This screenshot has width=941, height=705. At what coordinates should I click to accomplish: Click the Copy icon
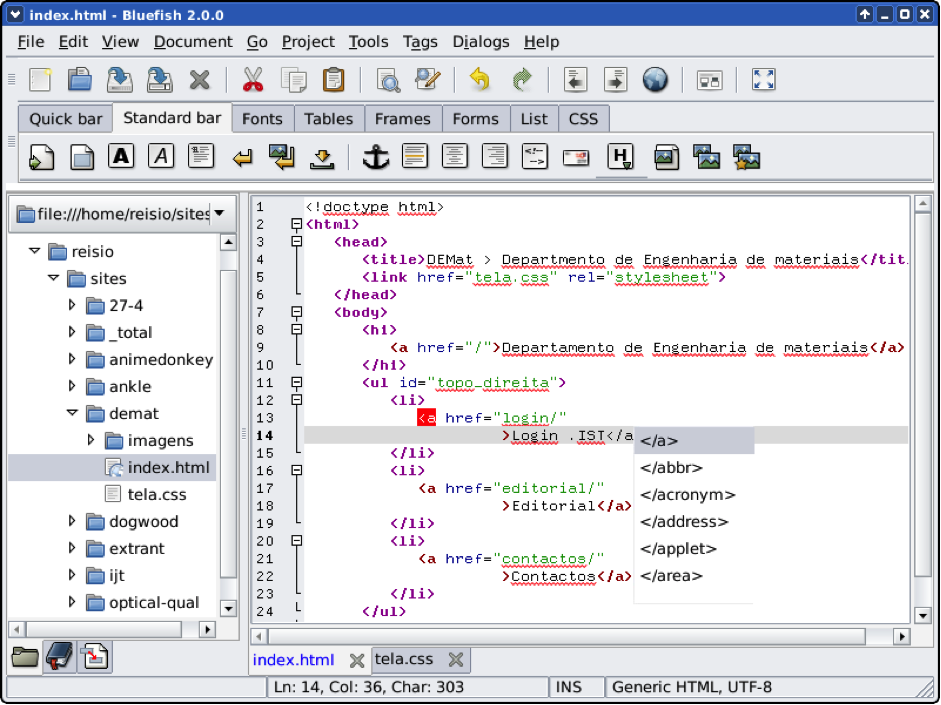(x=293, y=79)
